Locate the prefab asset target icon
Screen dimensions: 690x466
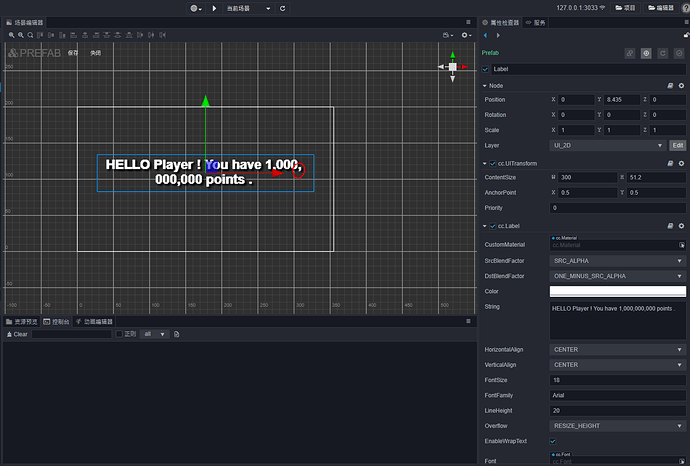(x=646, y=53)
